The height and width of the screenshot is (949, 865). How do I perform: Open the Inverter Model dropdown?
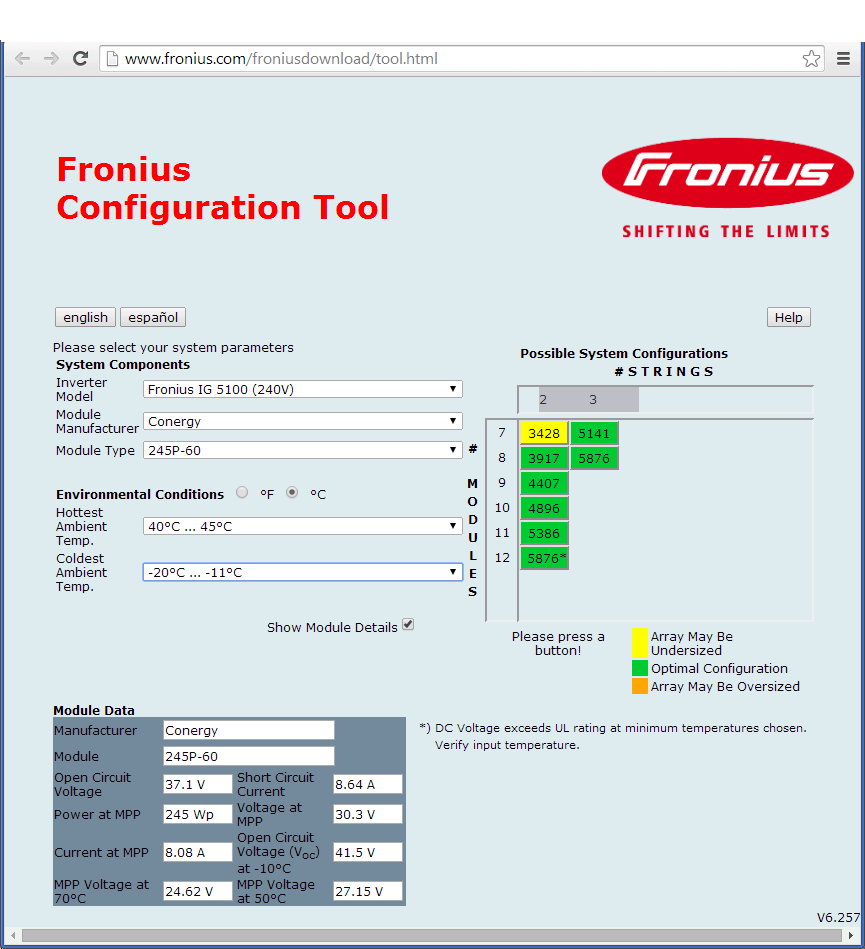click(303, 389)
